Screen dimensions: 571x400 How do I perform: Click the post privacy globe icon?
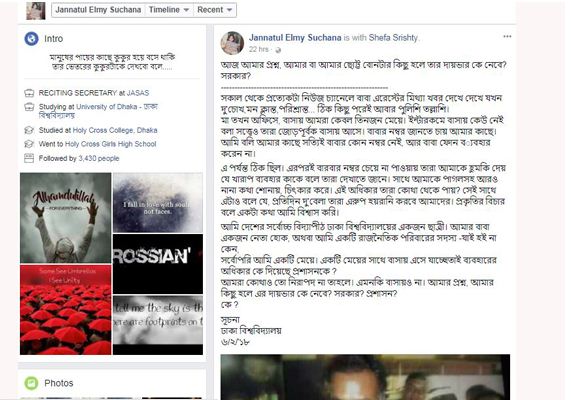(278, 50)
